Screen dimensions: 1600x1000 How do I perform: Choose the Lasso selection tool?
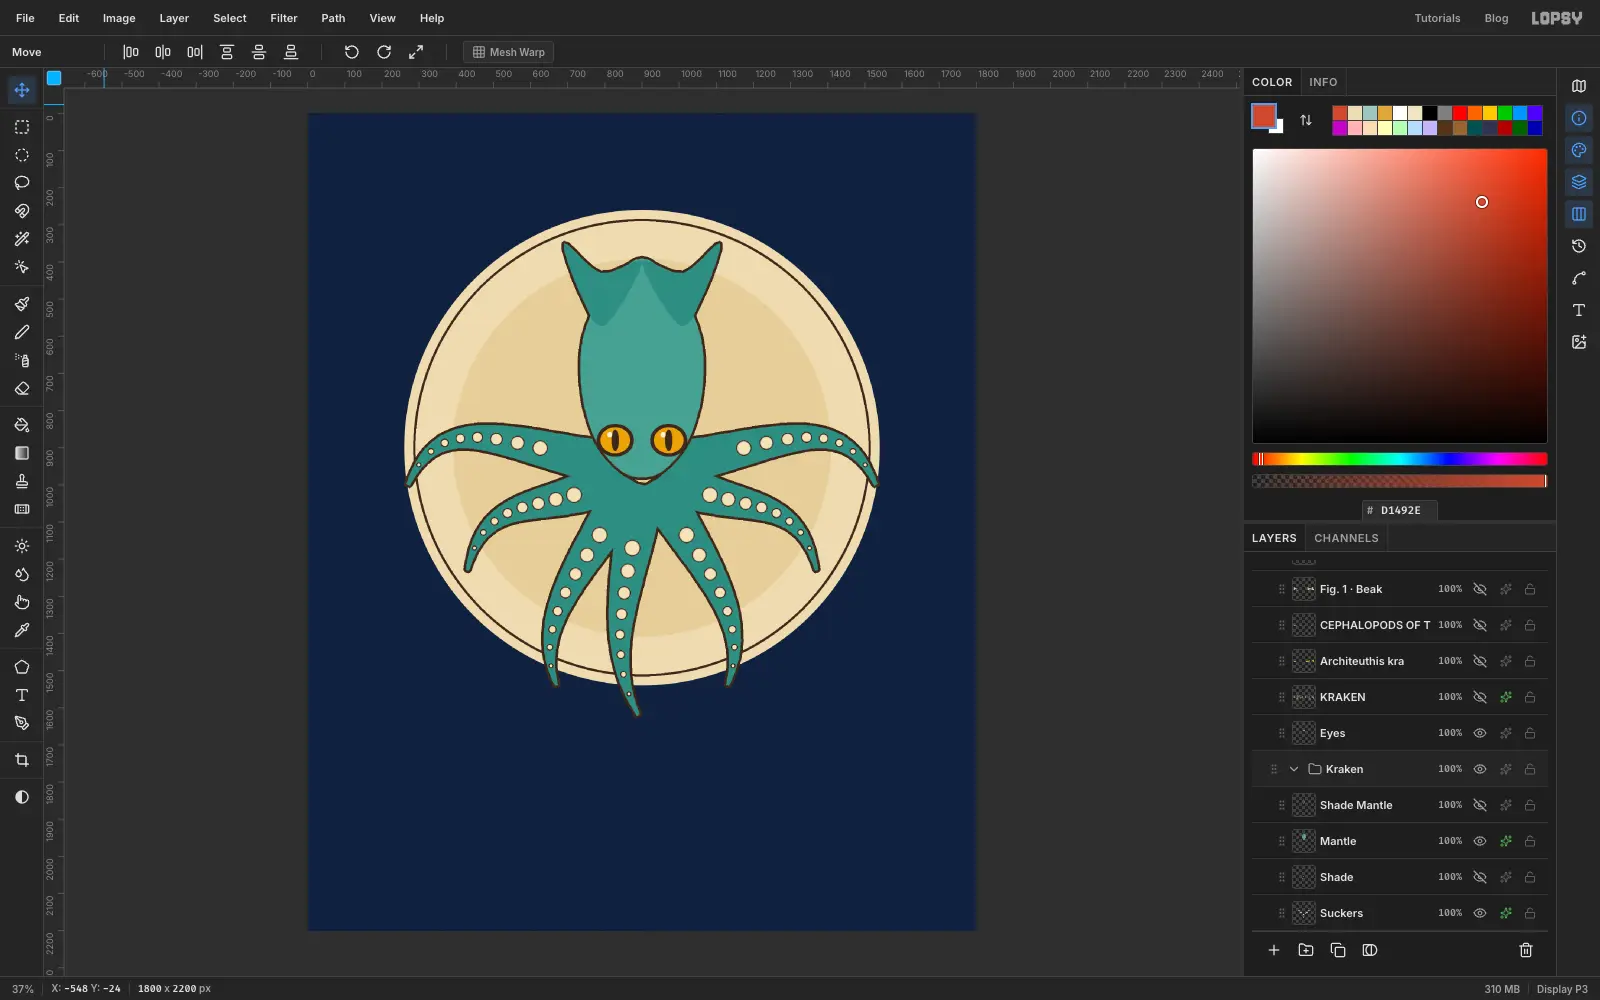[22, 183]
